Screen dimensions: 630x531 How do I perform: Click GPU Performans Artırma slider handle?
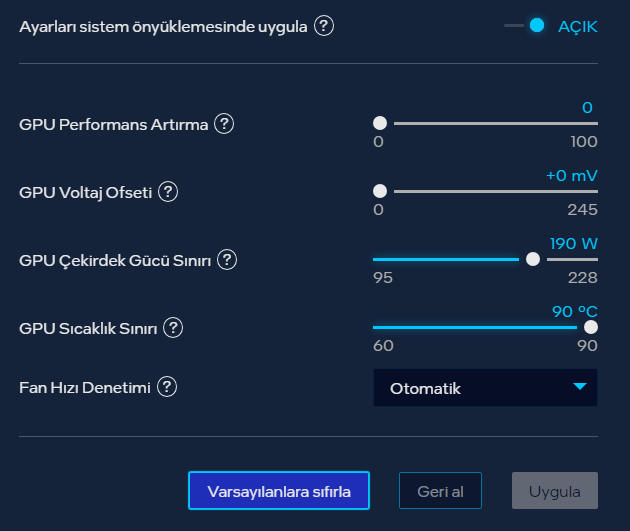380,123
